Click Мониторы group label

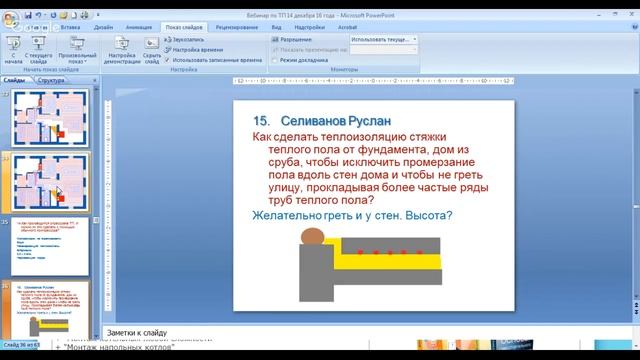[x=344, y=69]
